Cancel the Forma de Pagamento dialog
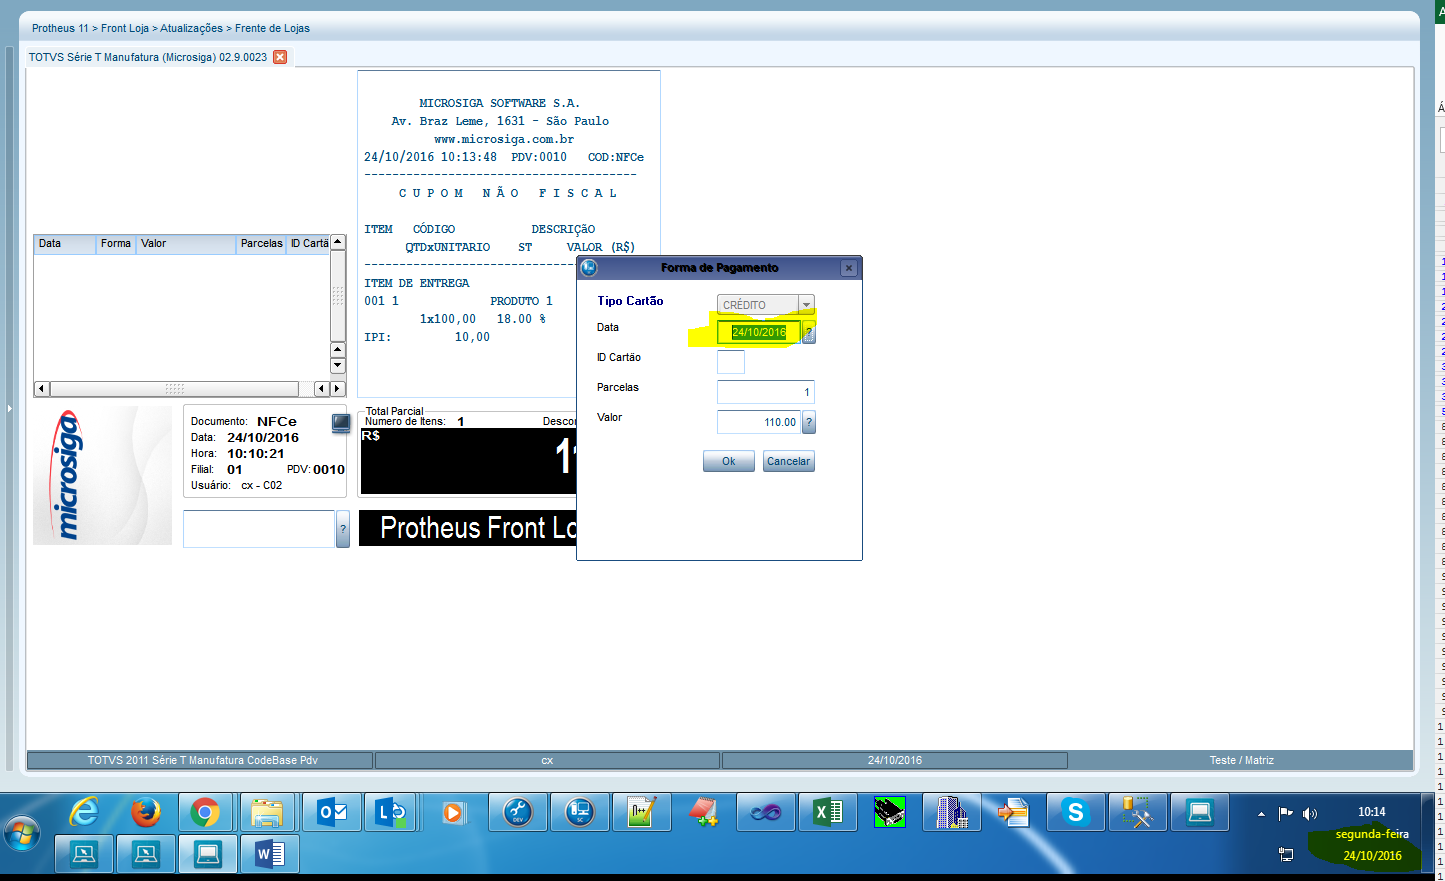The width and height of the screenshot is (1445, 881). pos(789,461)
